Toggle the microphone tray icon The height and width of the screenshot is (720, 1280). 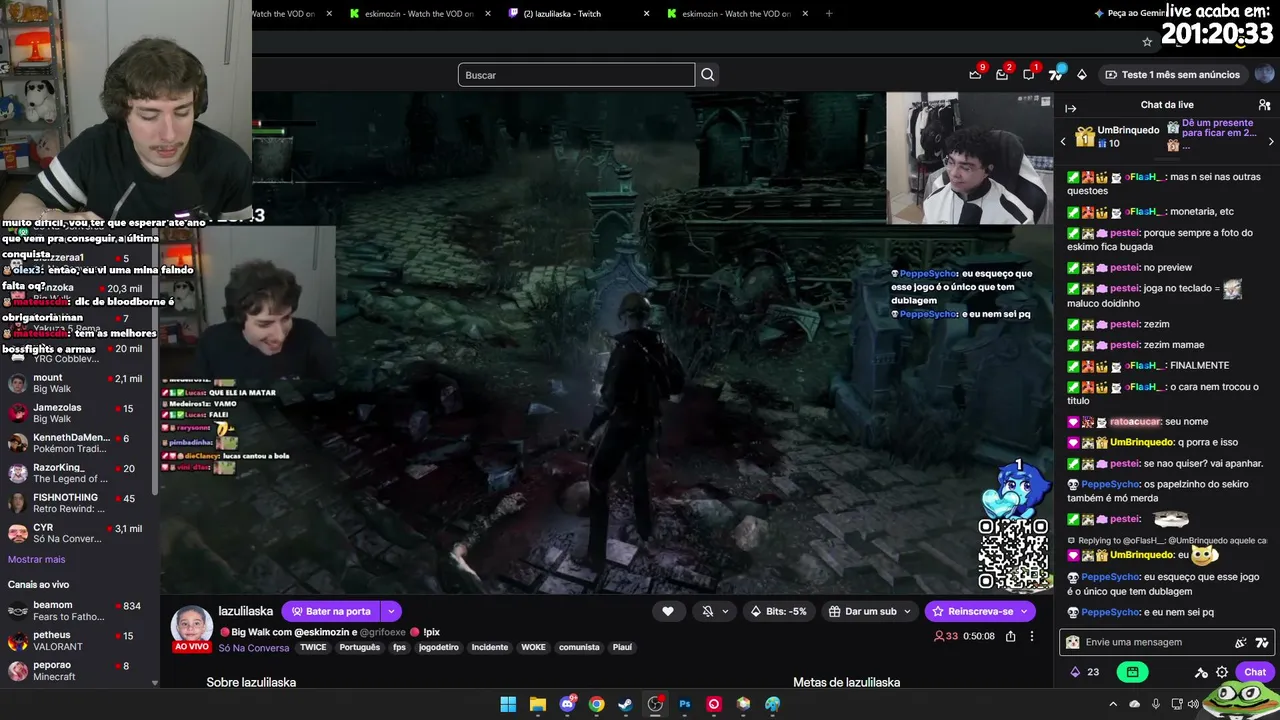pos(1156,704)
